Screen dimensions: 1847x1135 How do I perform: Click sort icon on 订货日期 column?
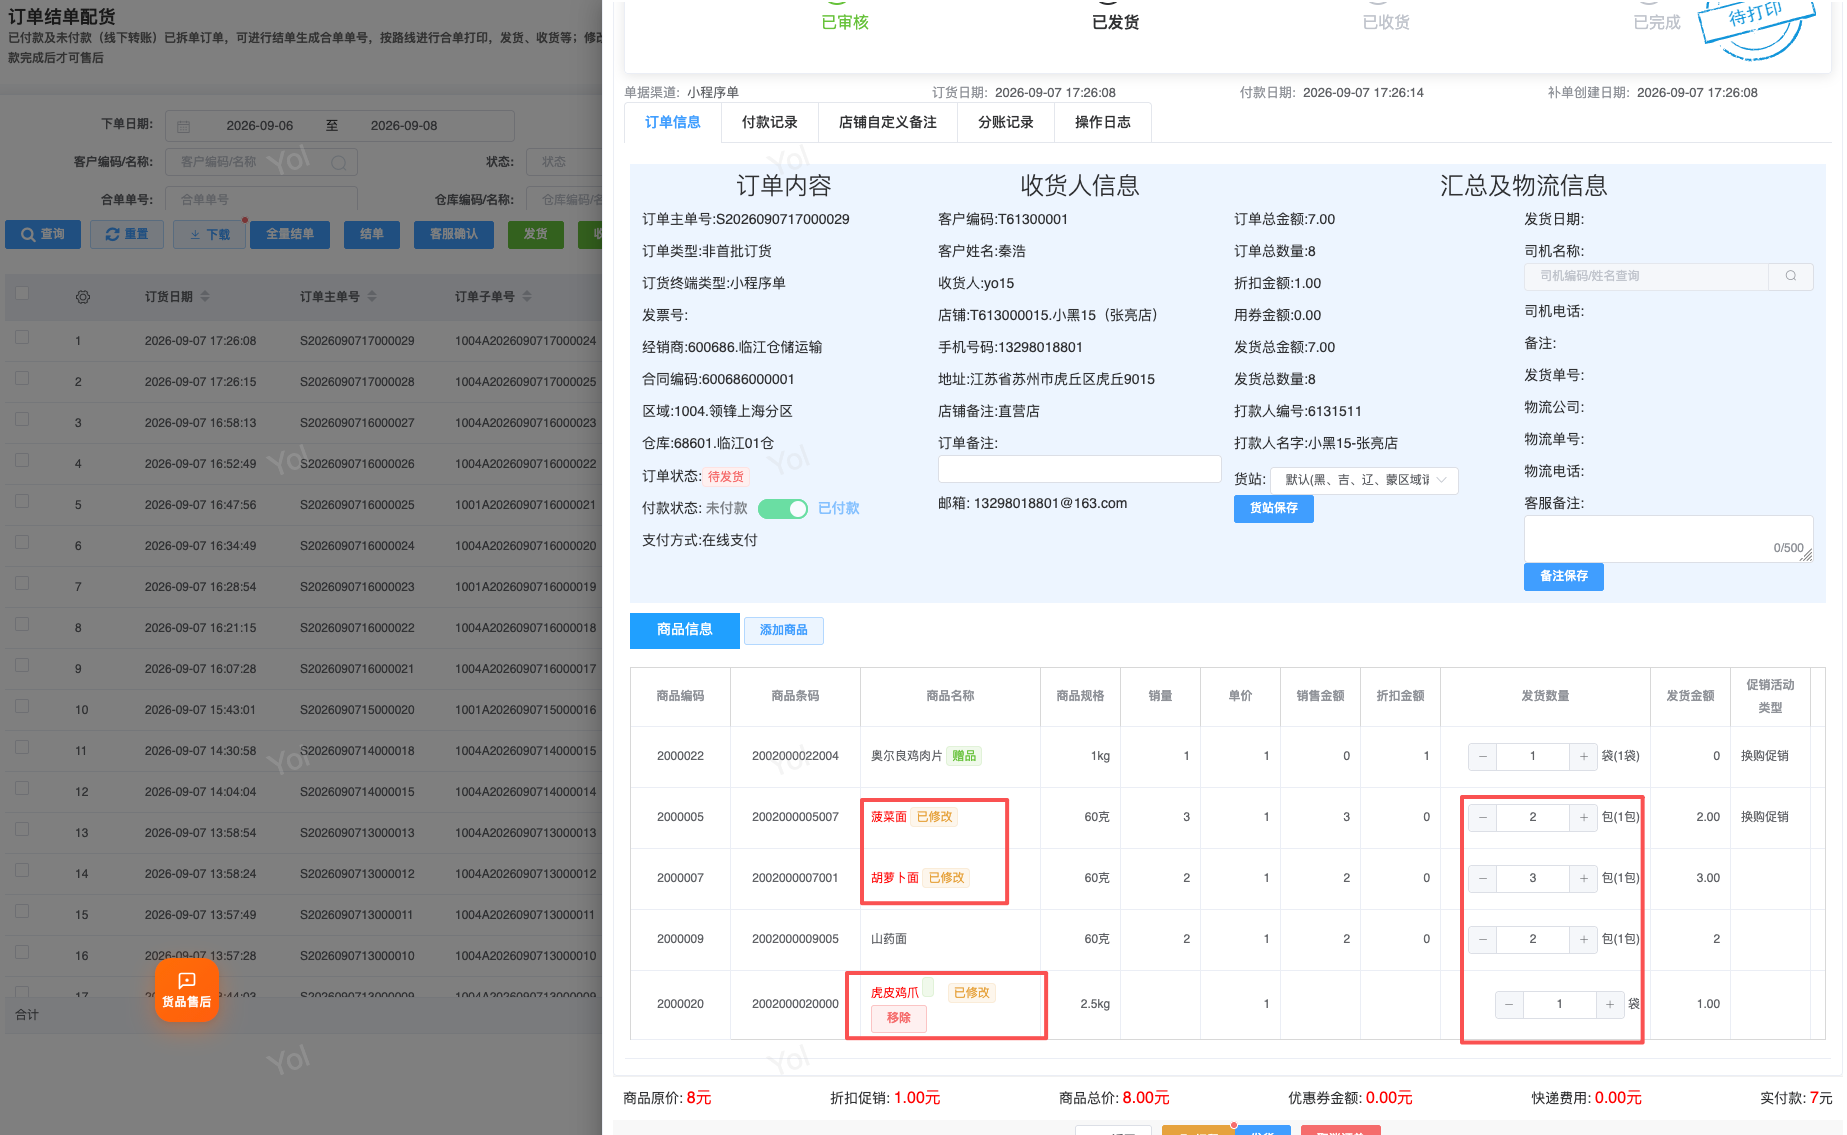[x=205, y=297]
